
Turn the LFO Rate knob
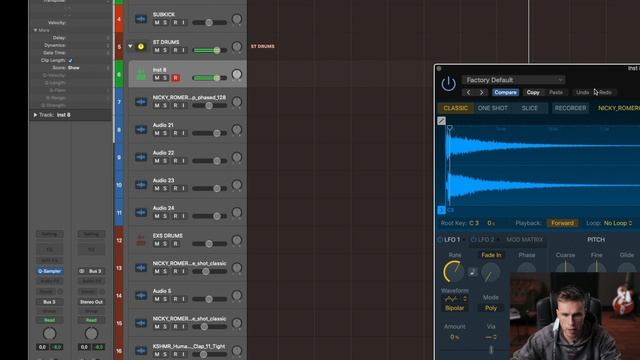[x=453, y=272]
